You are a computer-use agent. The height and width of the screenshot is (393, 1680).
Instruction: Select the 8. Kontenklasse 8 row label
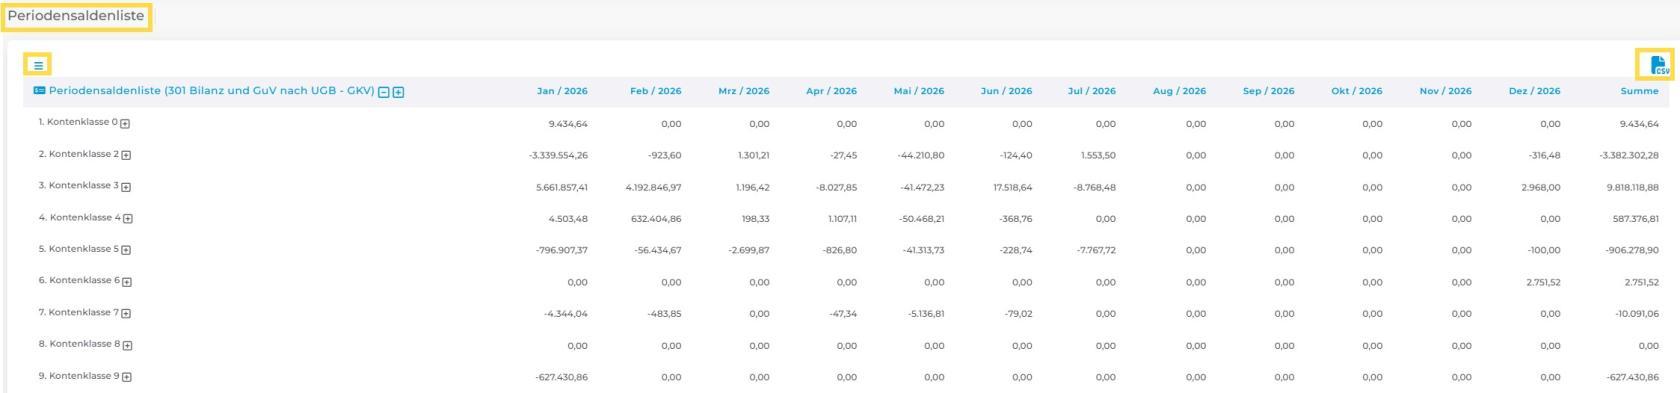(x=79, y=344)
